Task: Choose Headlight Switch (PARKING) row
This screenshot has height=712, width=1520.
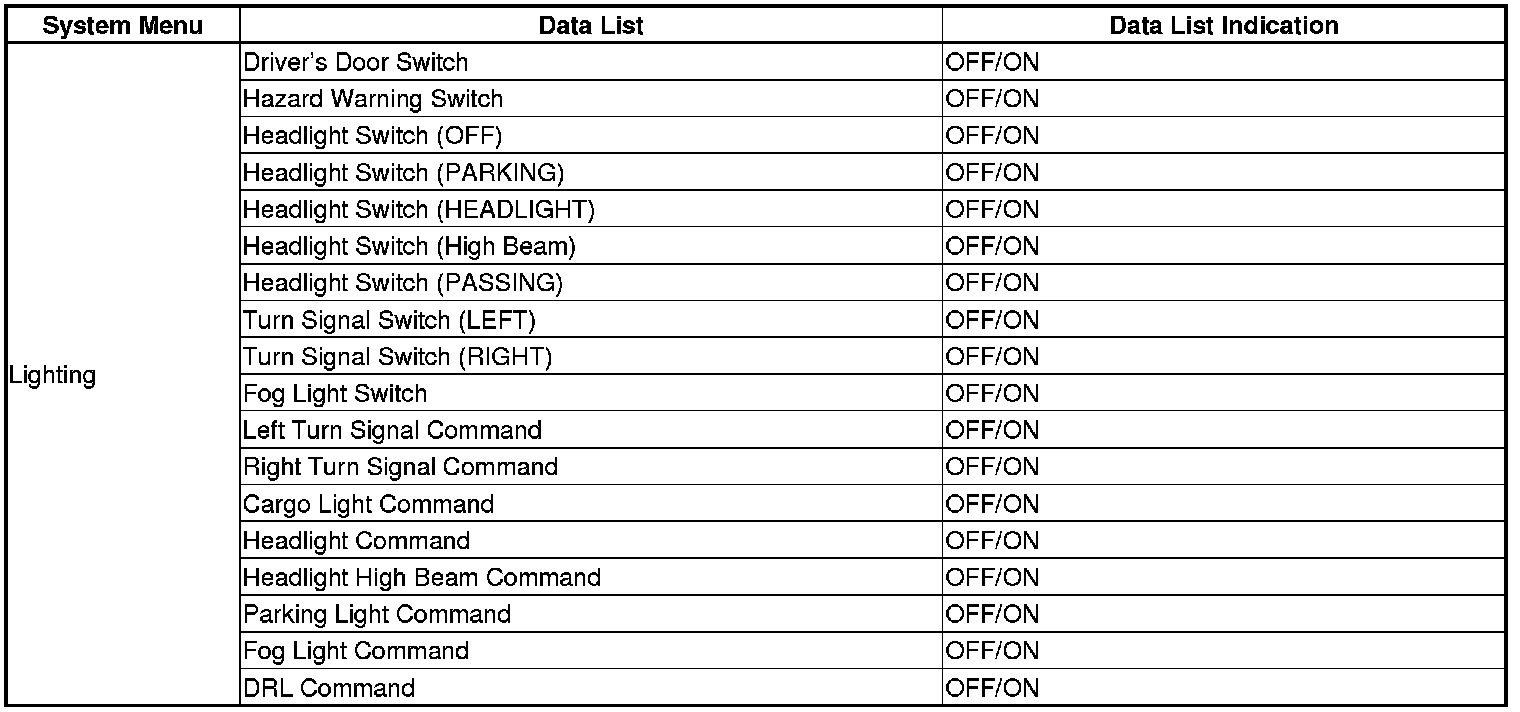Action: (x=403, y=173)
